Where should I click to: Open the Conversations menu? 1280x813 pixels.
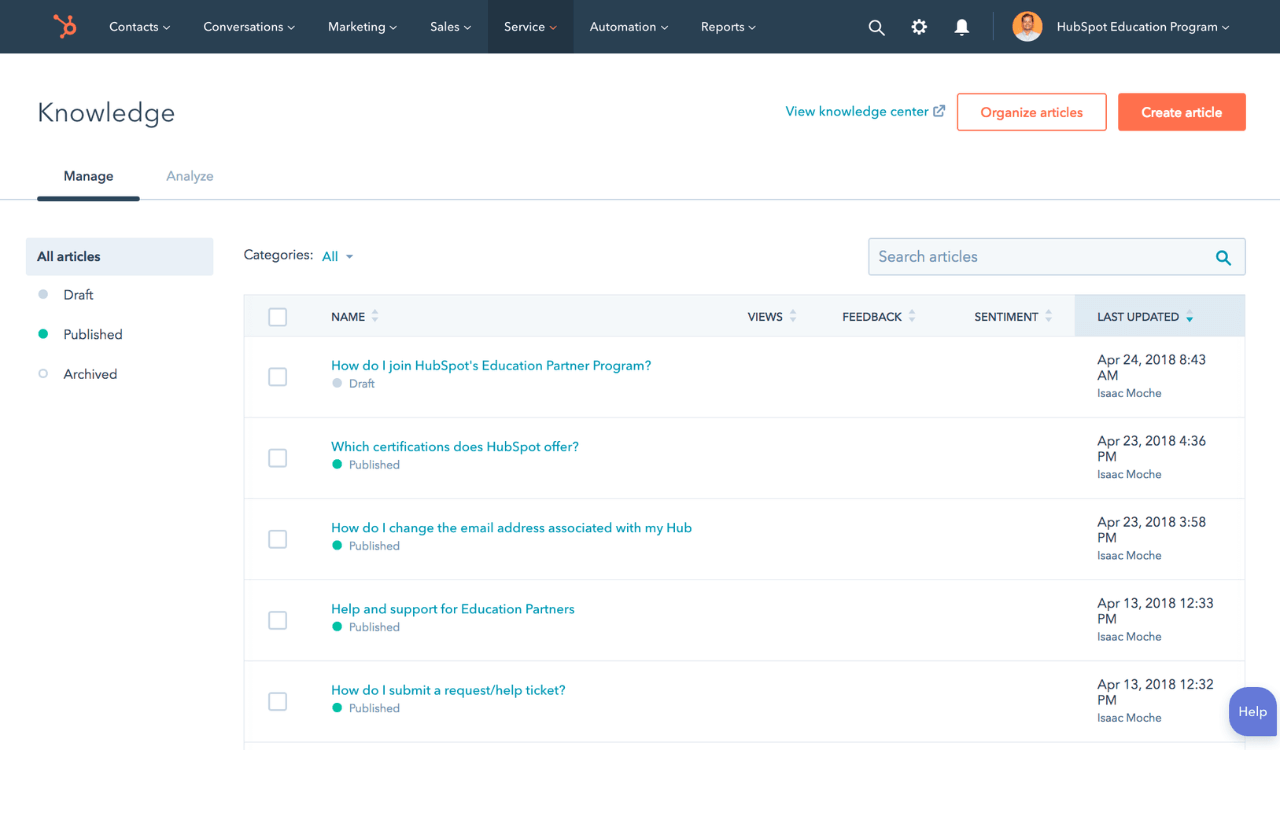[x=248, y=27]
